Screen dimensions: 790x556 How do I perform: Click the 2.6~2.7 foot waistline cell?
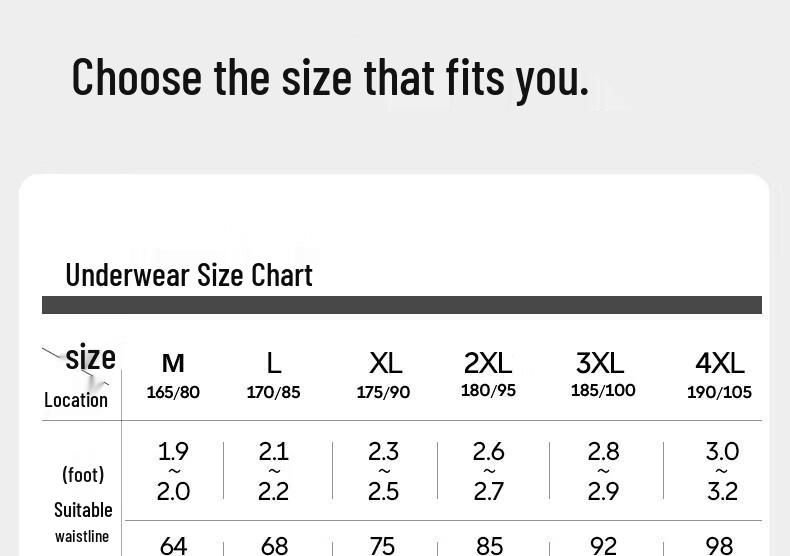488,471
